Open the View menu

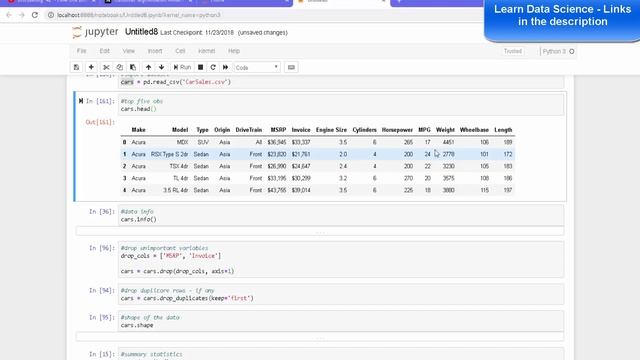coord(129,51)
